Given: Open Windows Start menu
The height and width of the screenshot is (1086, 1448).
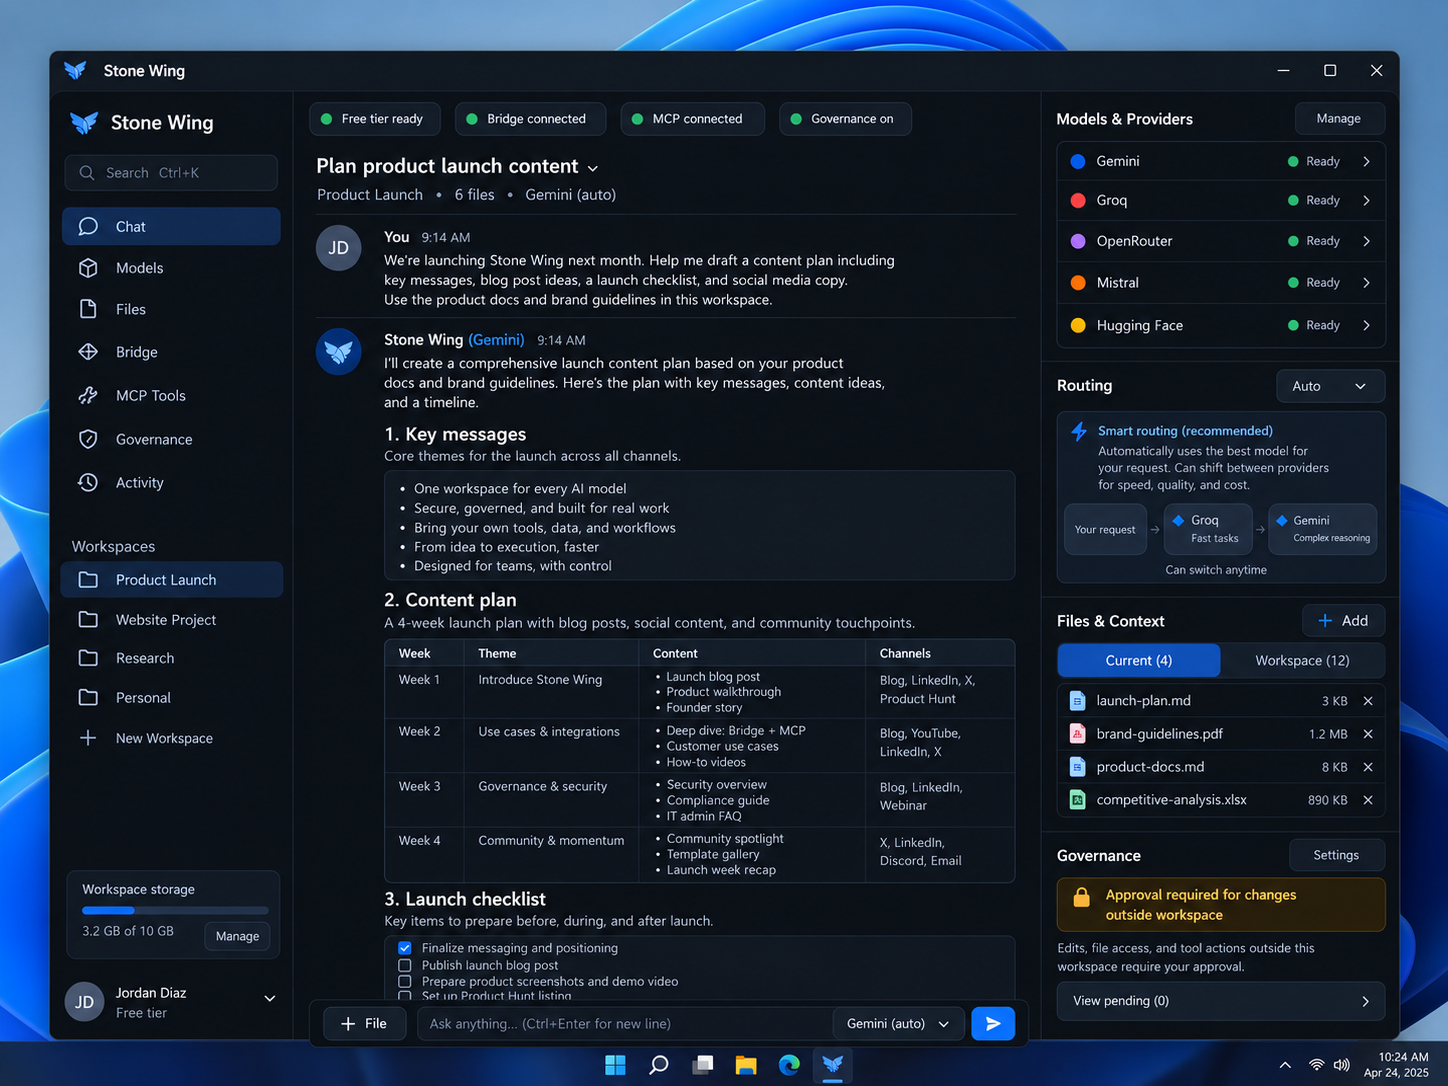Looking at the screenshot, I should [615, 1064].
